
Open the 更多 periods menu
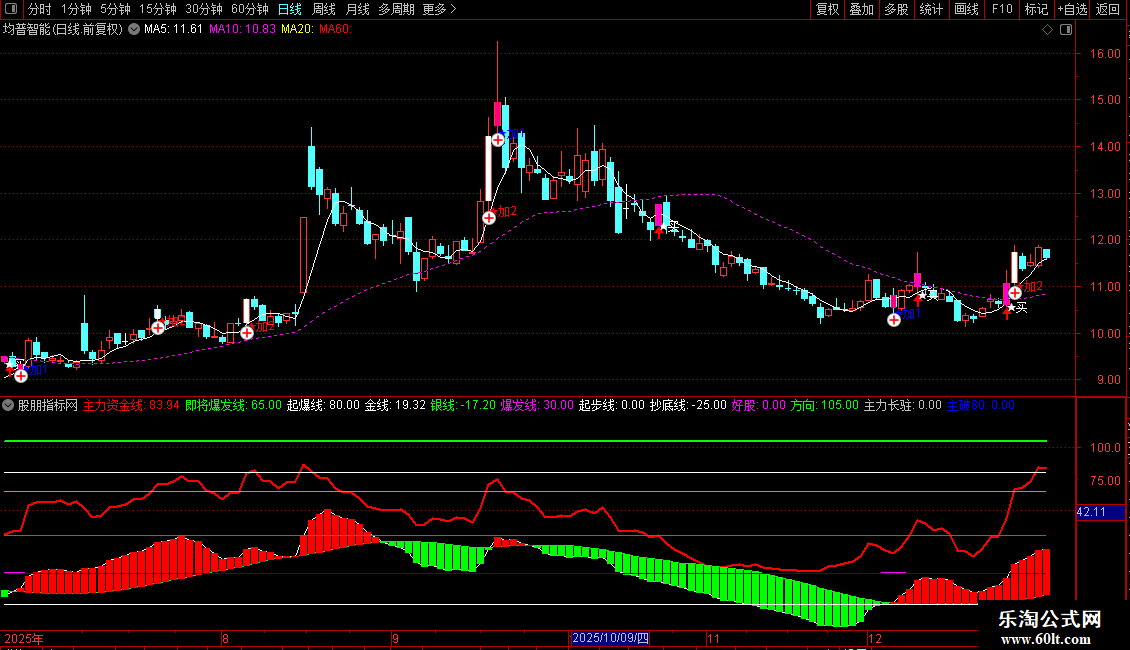[440, 9]
